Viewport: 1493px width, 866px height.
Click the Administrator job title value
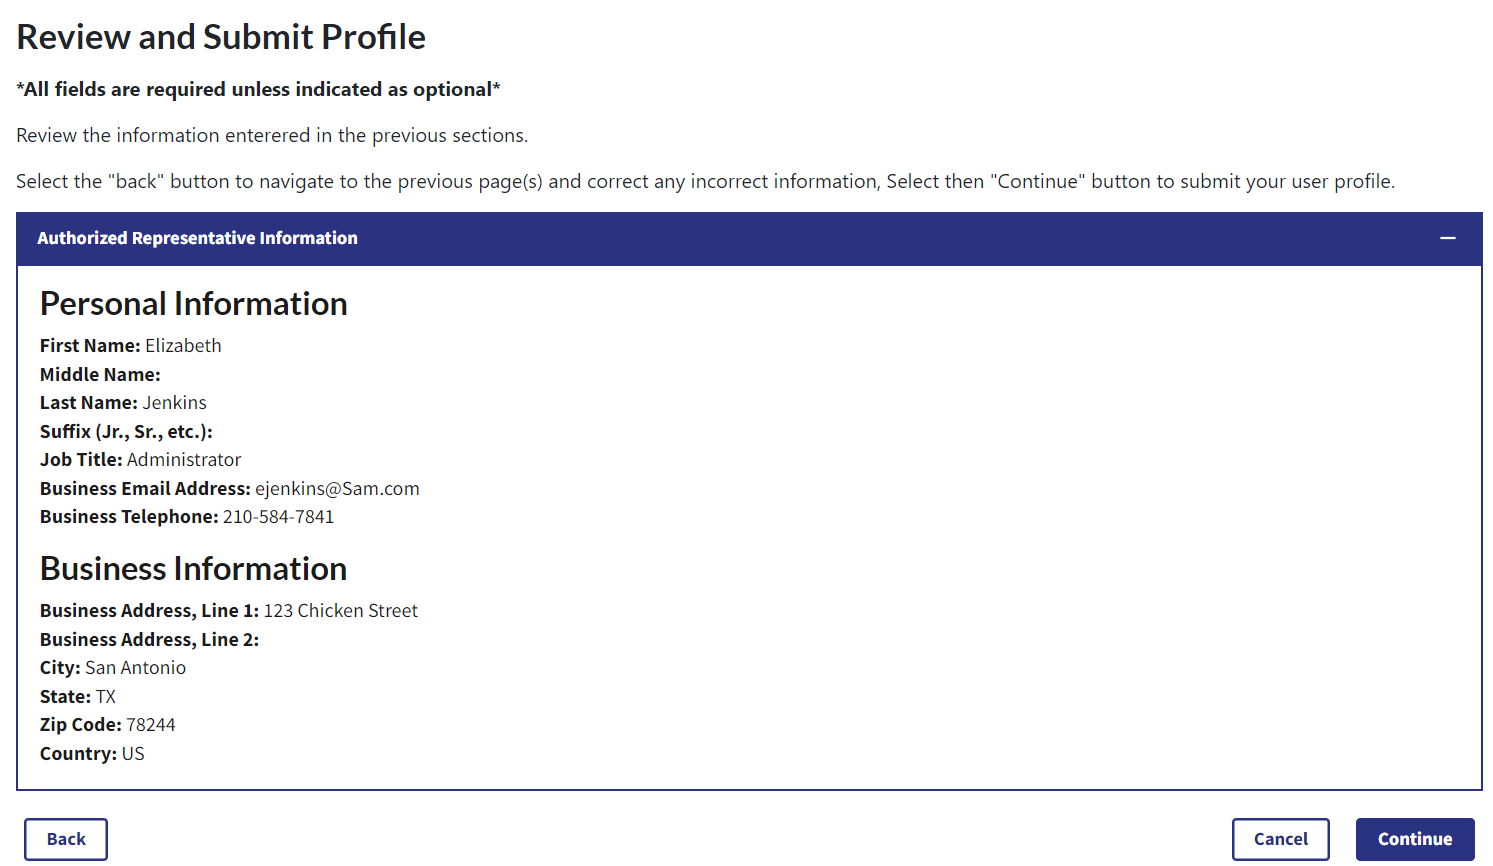coord(184,460)
